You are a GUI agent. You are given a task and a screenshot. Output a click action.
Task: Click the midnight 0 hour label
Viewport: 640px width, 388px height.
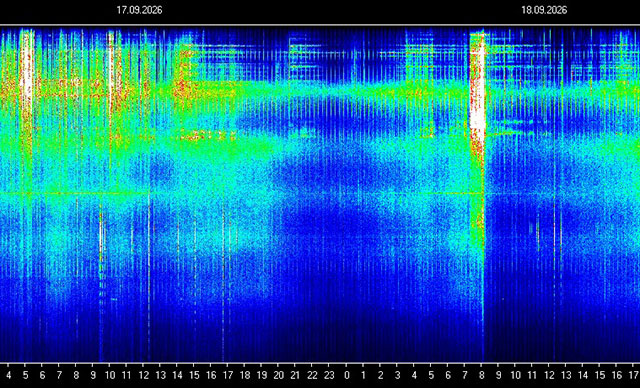347,375
